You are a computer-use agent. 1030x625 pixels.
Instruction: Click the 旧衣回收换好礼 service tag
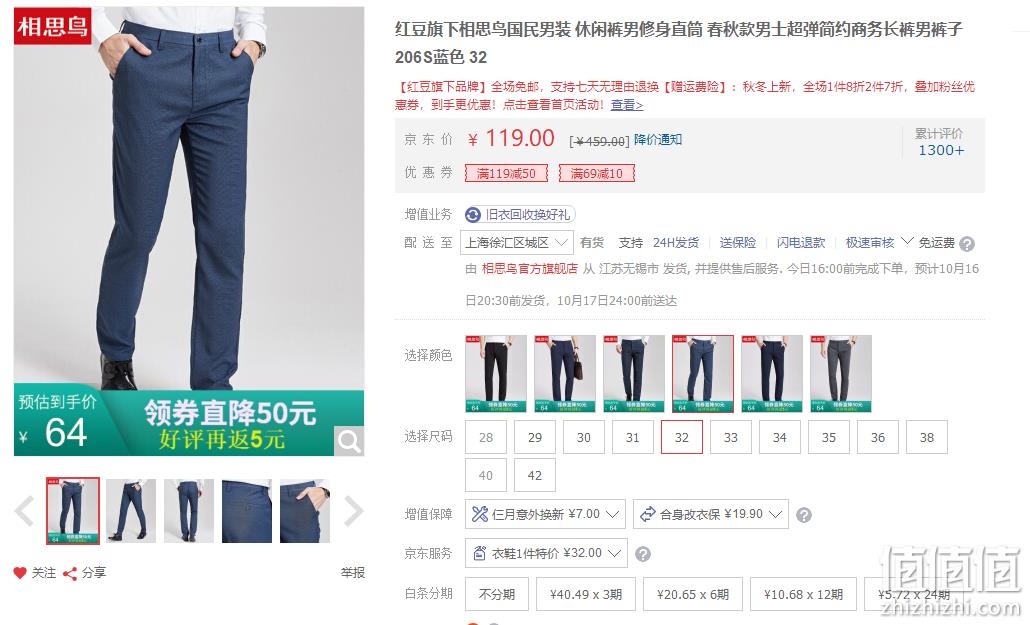pos(520,214)
